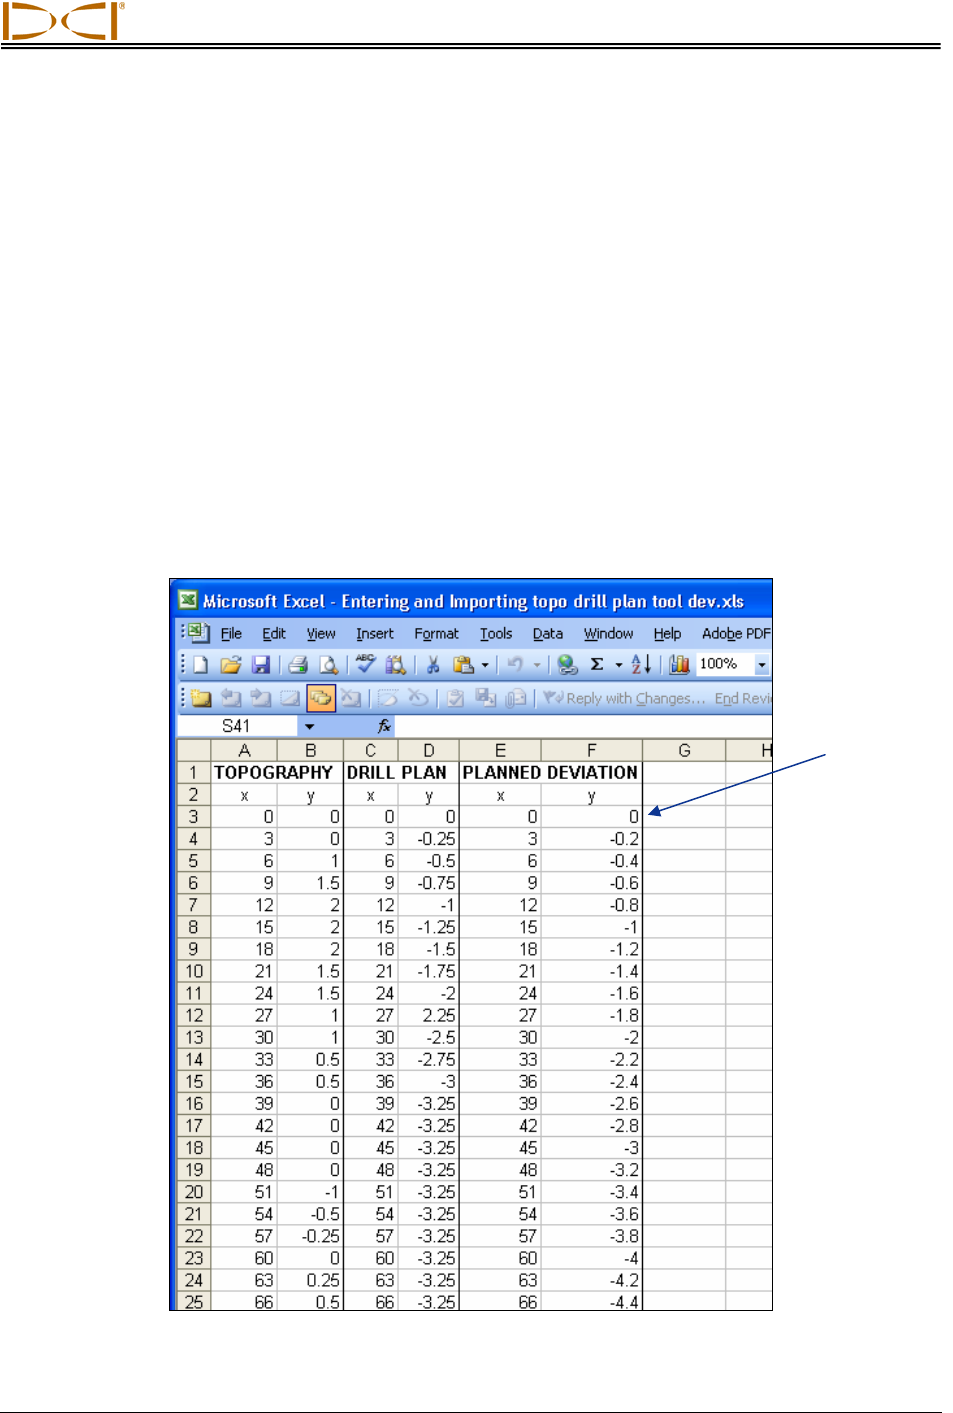Open the Research binoculars icon

(395, 664)
